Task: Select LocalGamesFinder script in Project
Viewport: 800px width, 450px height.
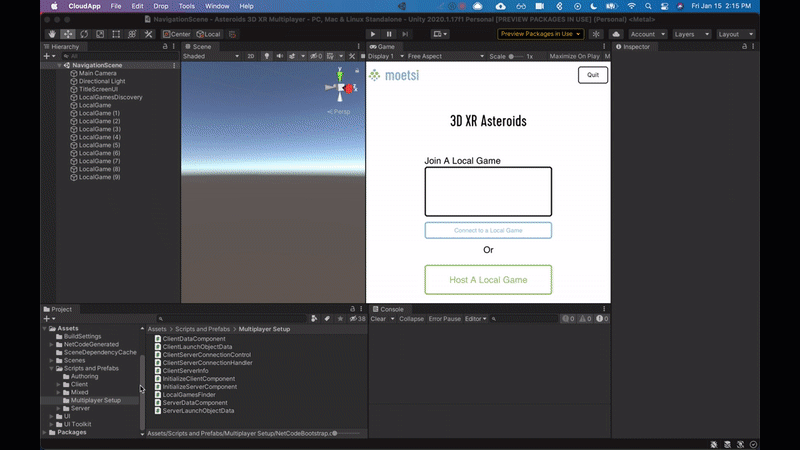Action: coord(189,395)
